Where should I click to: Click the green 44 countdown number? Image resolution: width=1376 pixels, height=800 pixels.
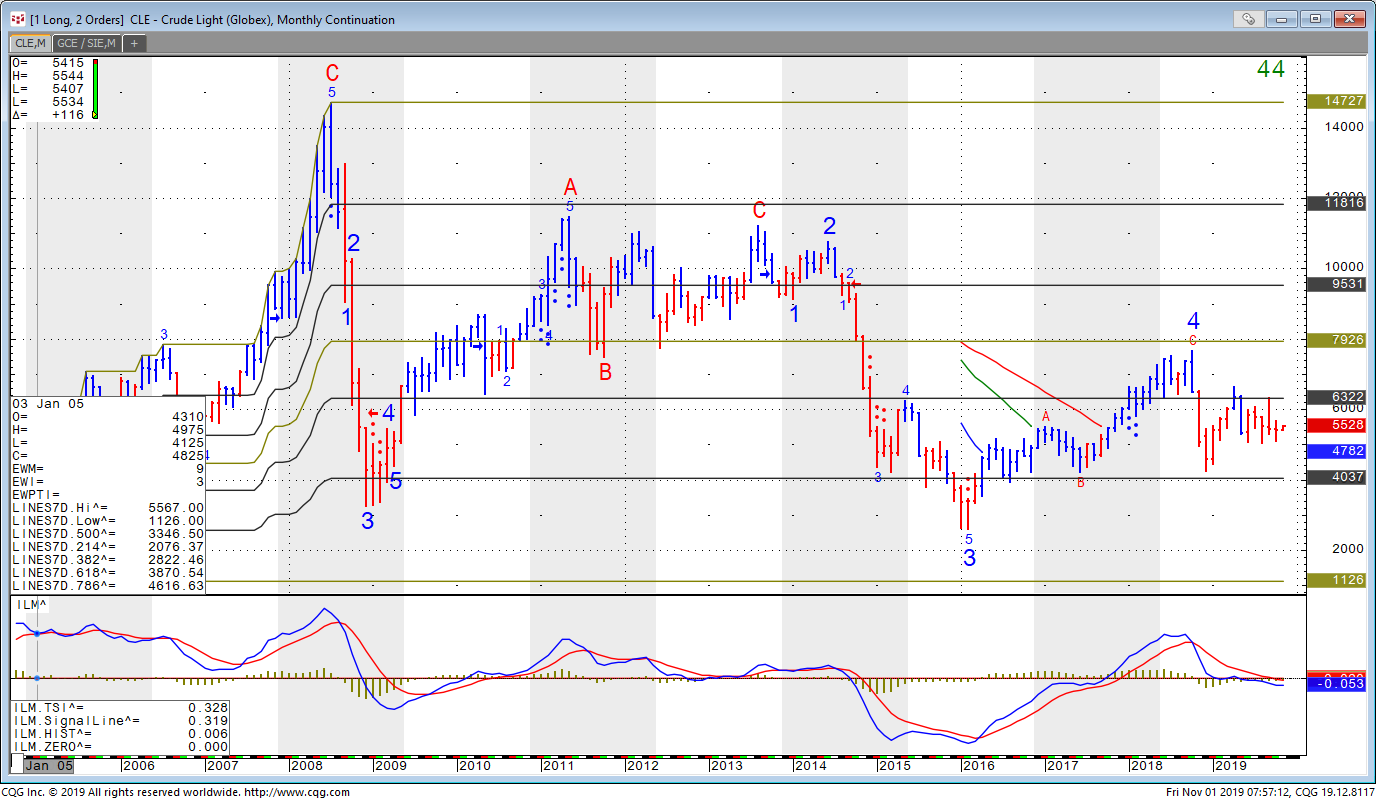coord(1270,69)
